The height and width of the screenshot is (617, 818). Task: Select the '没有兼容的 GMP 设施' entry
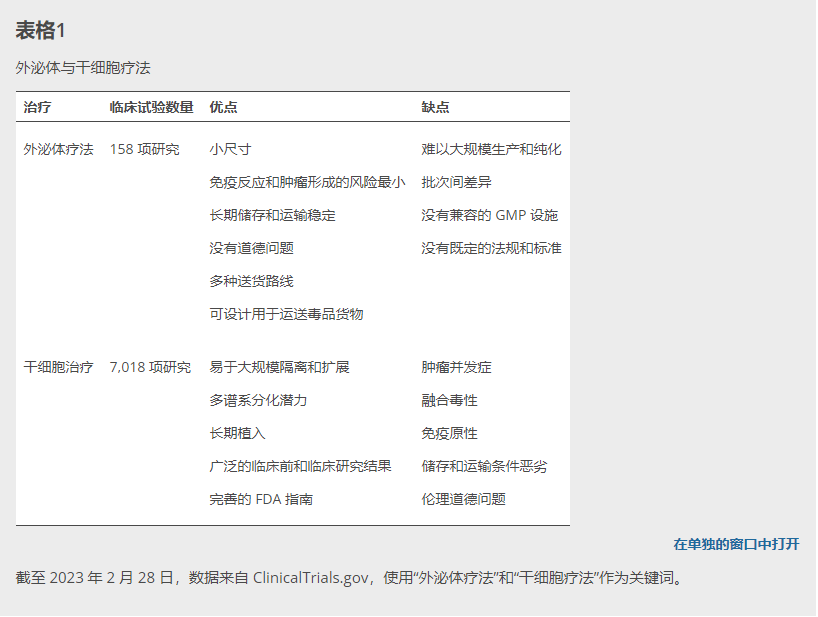click(489, 215)
